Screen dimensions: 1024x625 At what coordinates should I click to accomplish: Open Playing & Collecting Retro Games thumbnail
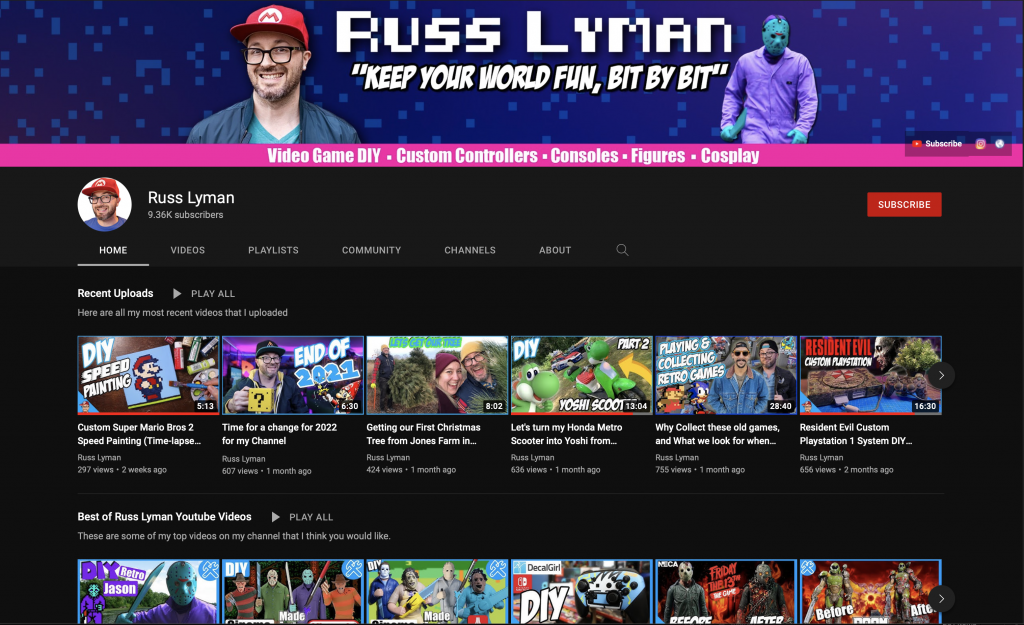coord(726,375)
